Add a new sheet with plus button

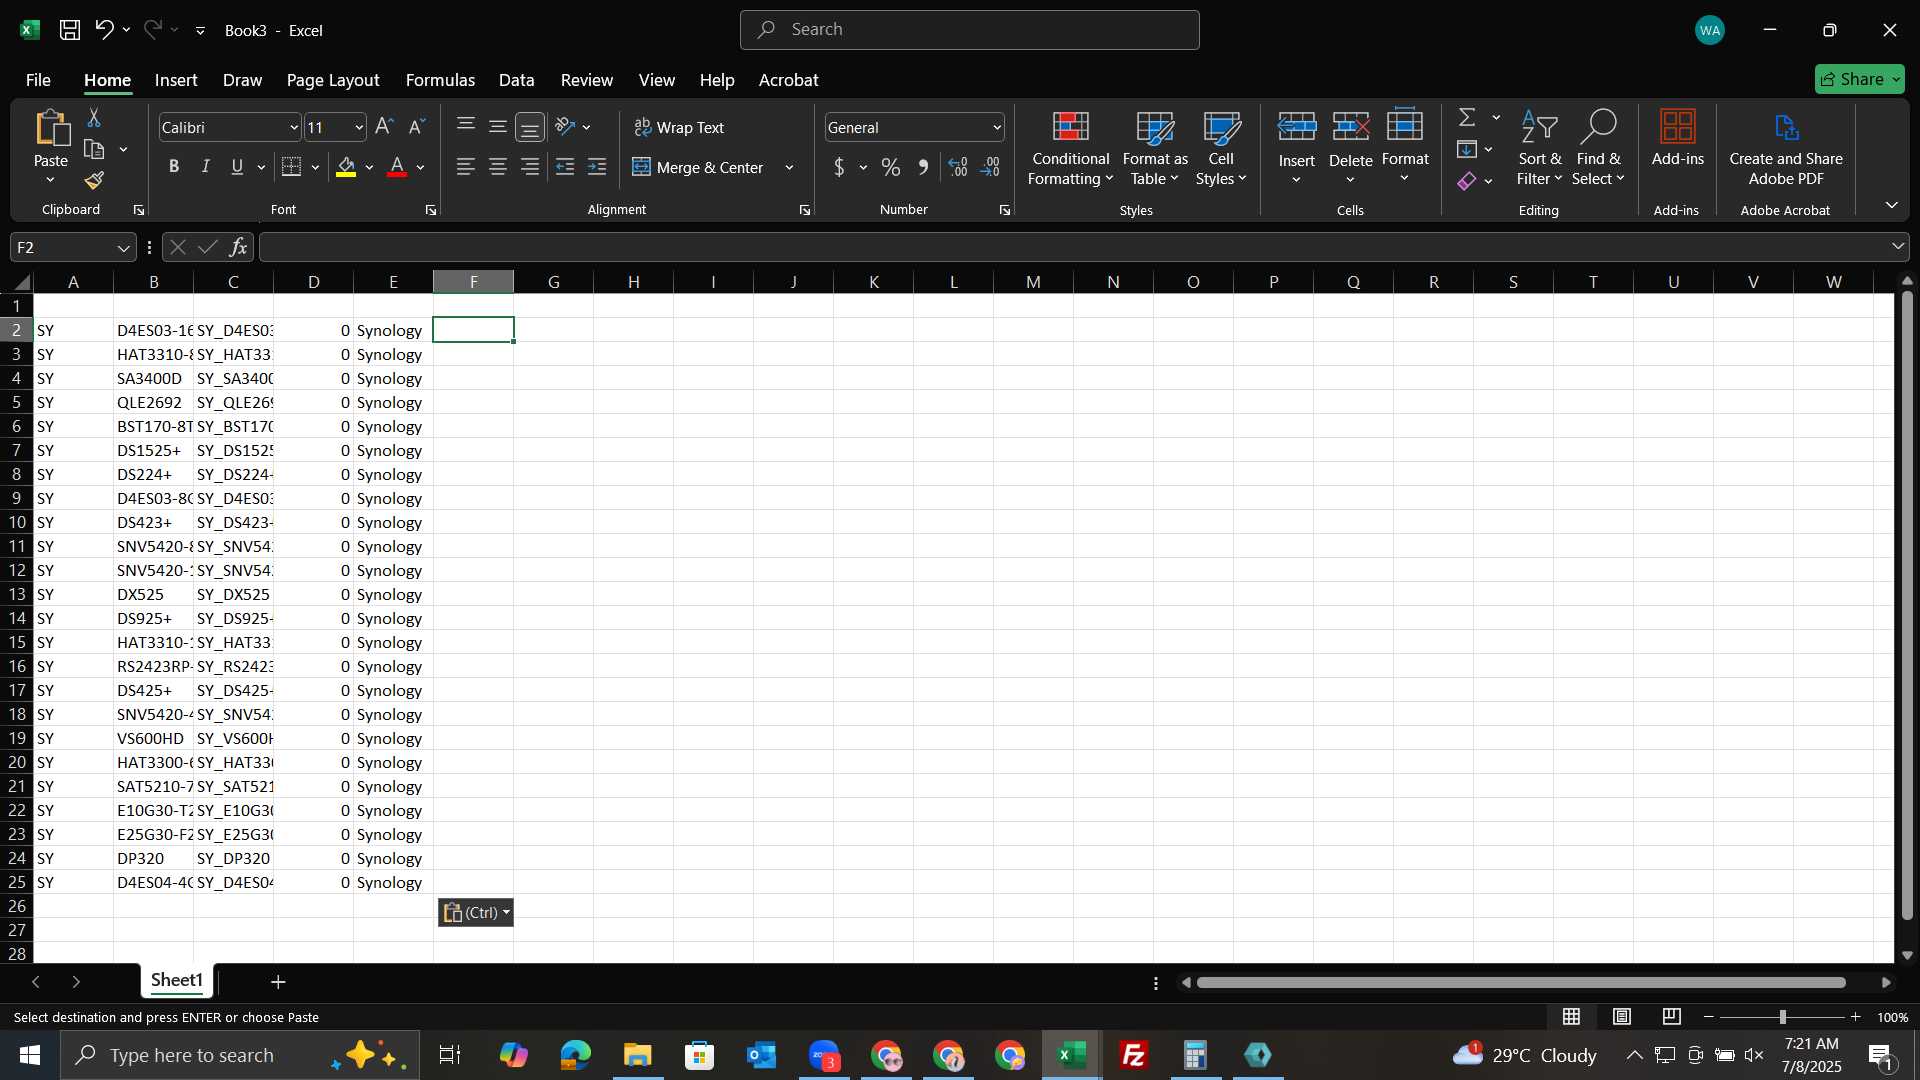[x=278, y=982]
